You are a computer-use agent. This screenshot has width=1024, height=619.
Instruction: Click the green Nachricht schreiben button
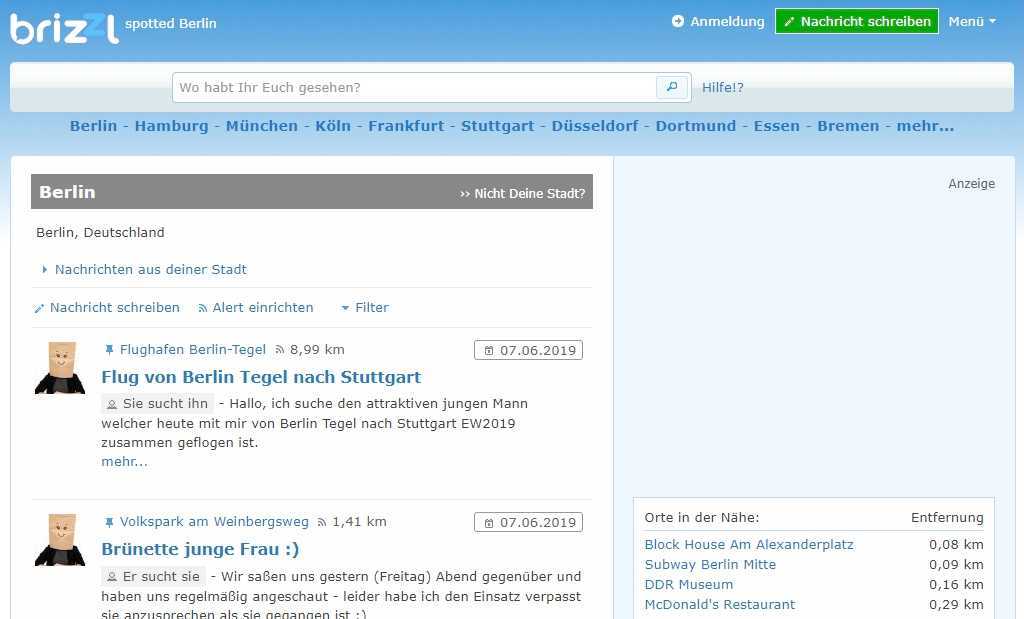click(857, 22)
